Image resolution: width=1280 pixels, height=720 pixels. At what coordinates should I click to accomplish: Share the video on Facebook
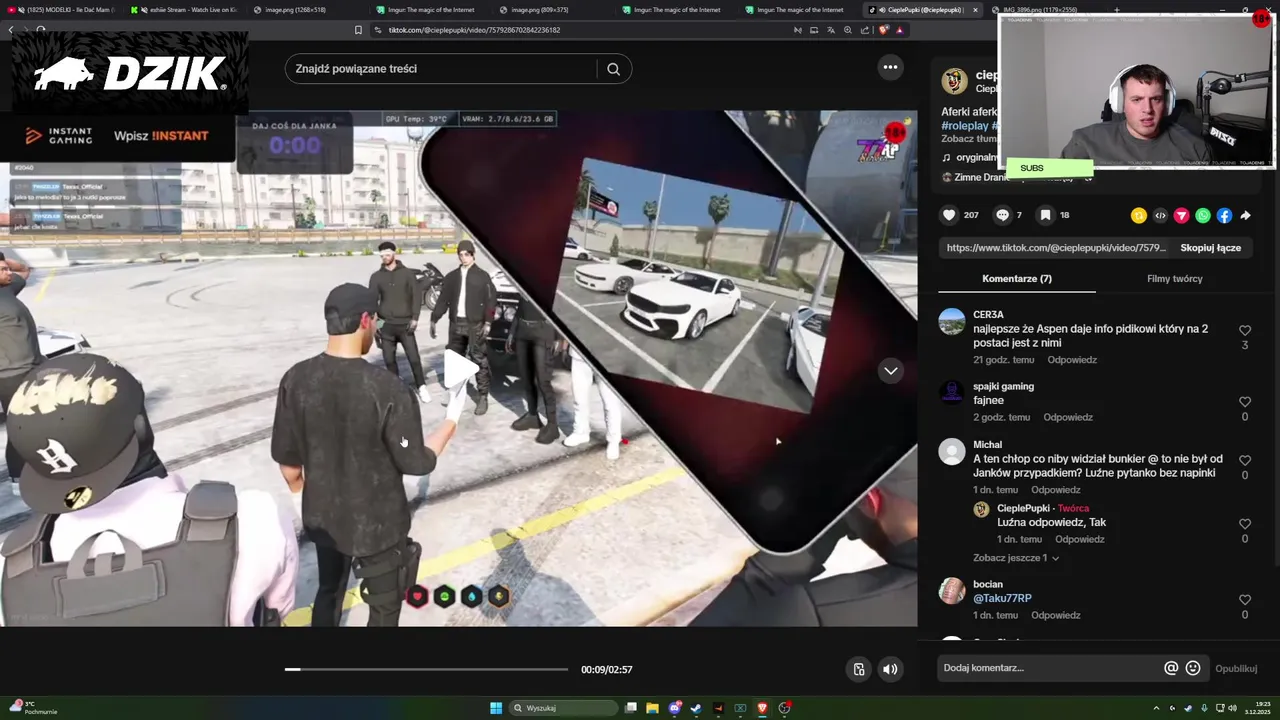(1224, 215)
